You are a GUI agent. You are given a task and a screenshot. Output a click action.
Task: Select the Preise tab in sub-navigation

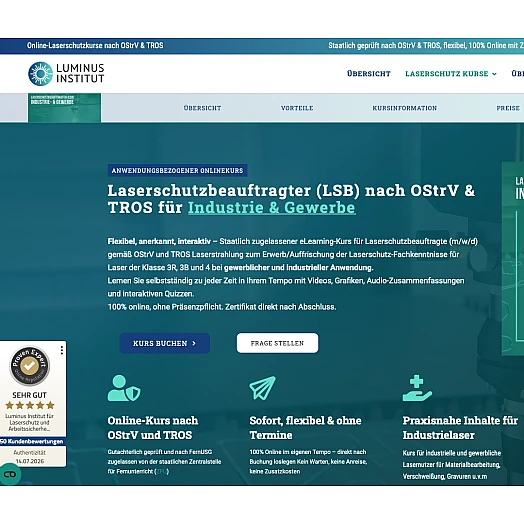508,108
